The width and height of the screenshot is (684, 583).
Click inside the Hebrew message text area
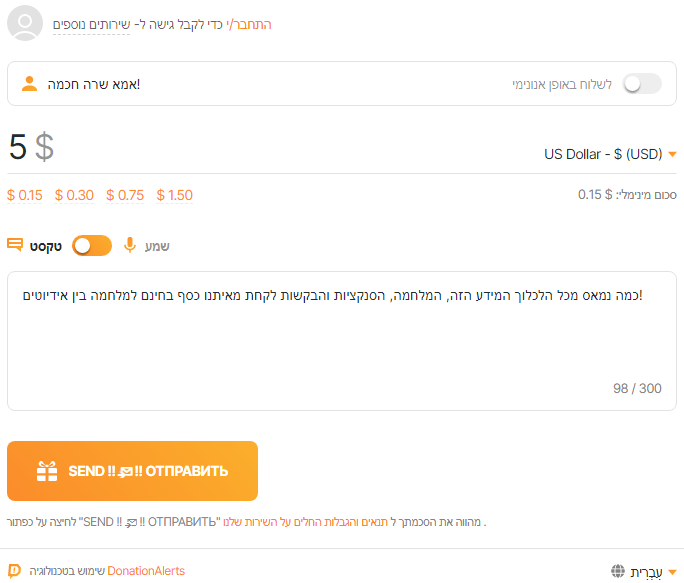click(342, 340)
